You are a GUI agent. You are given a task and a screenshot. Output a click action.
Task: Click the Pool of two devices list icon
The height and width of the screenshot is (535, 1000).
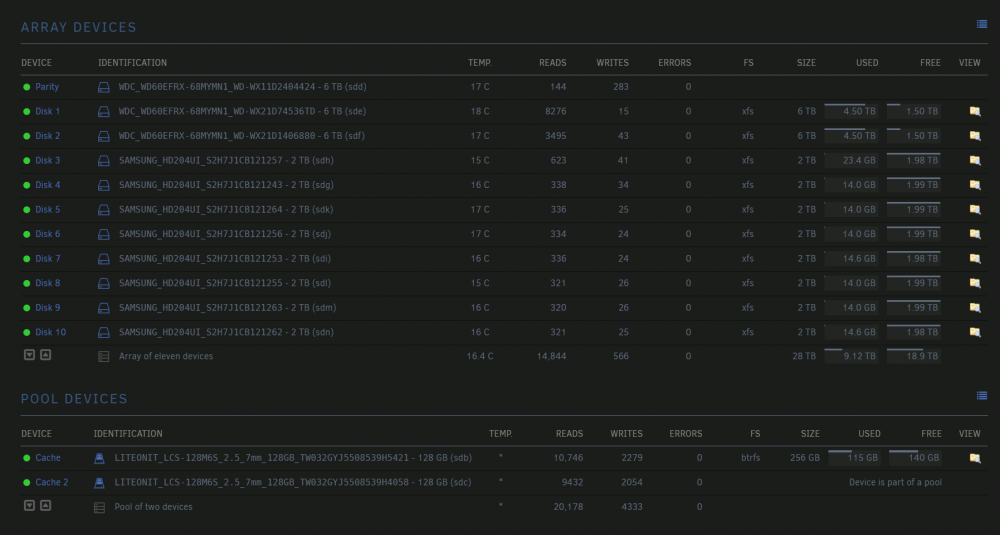(x=99, y=508)
